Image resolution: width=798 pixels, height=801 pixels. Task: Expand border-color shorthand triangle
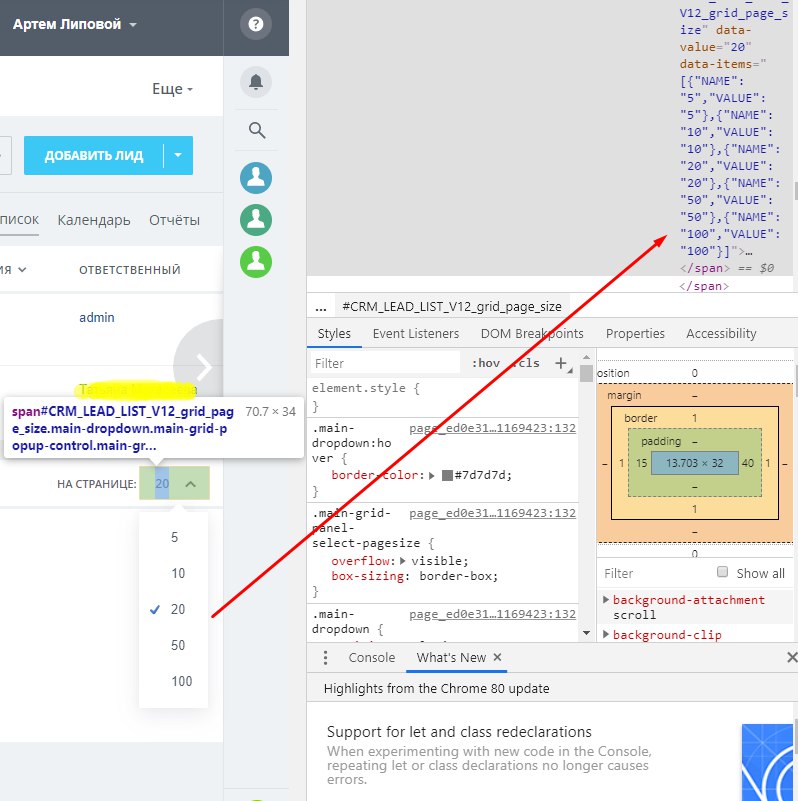pyautogui.click(x=432, y=476)
